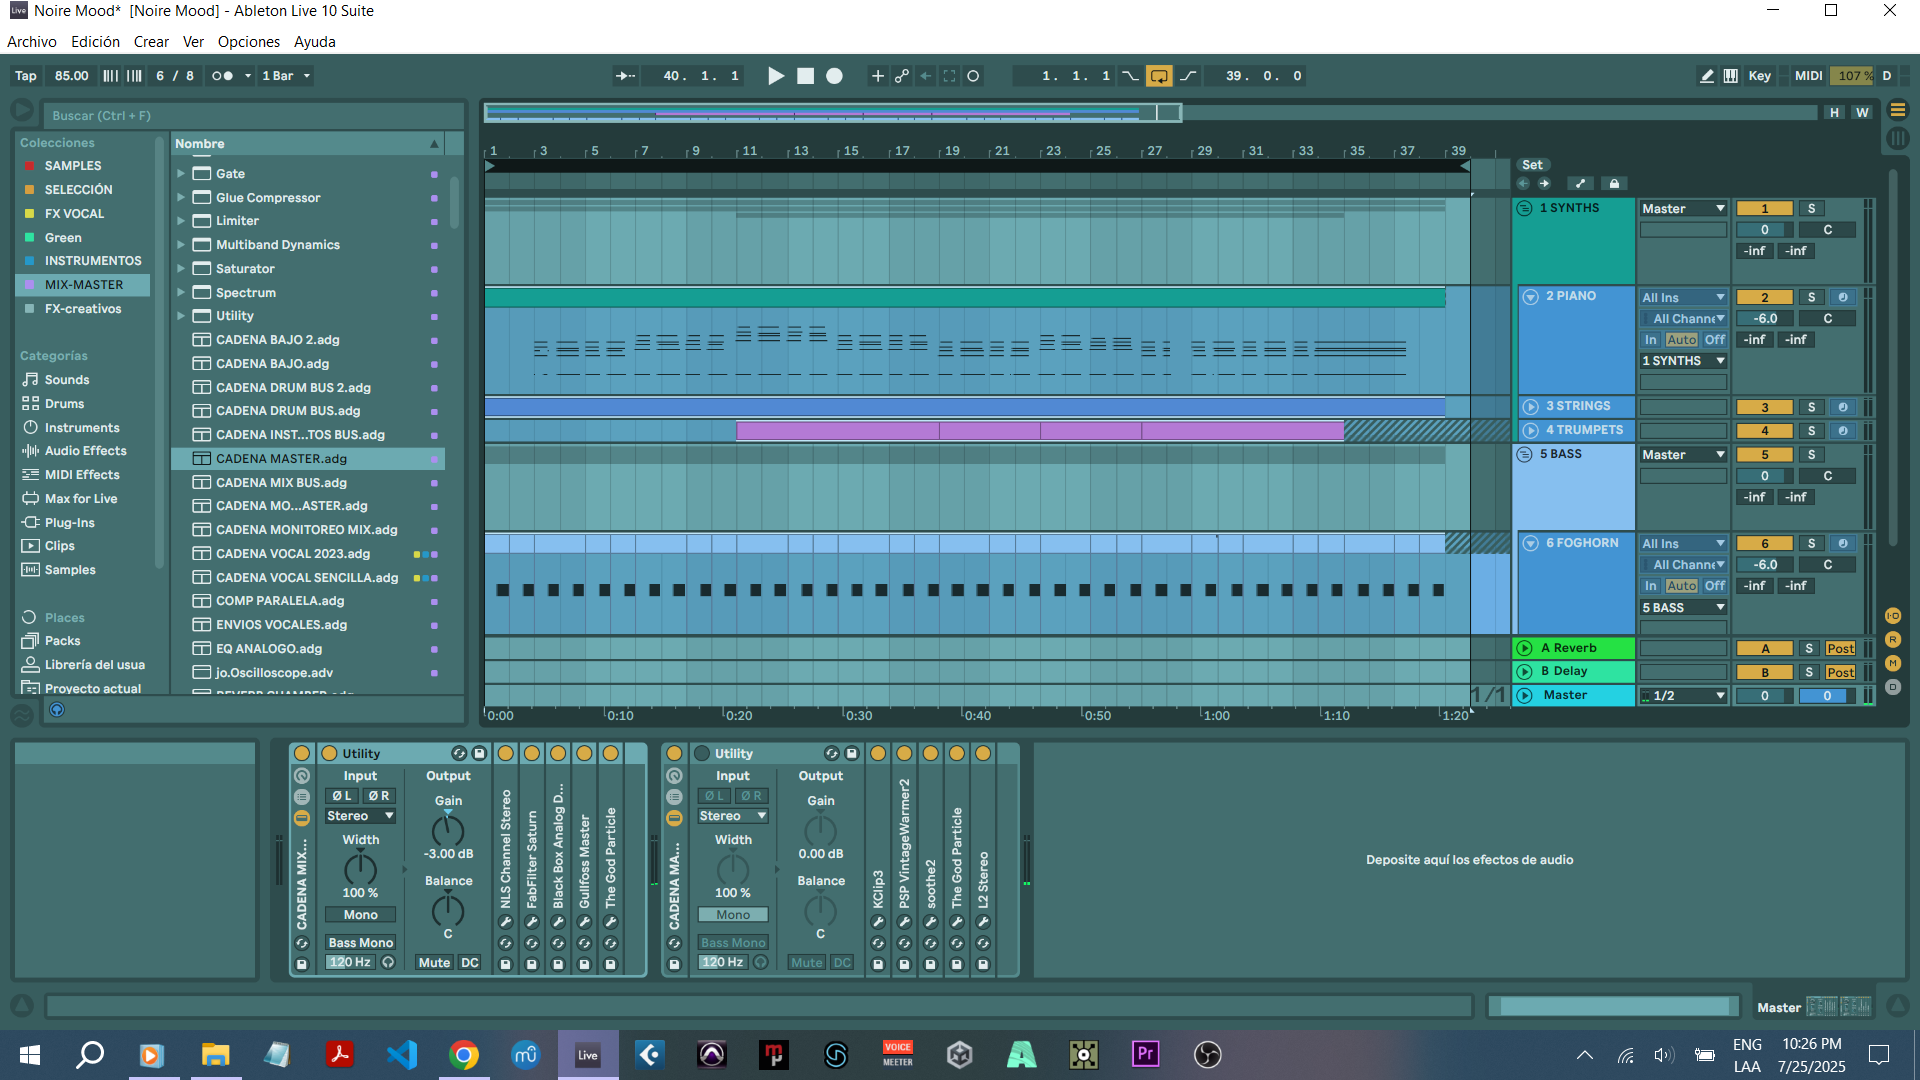Click the browser search field
Screen dimensions: 1920x1080
tap(253, 116)
